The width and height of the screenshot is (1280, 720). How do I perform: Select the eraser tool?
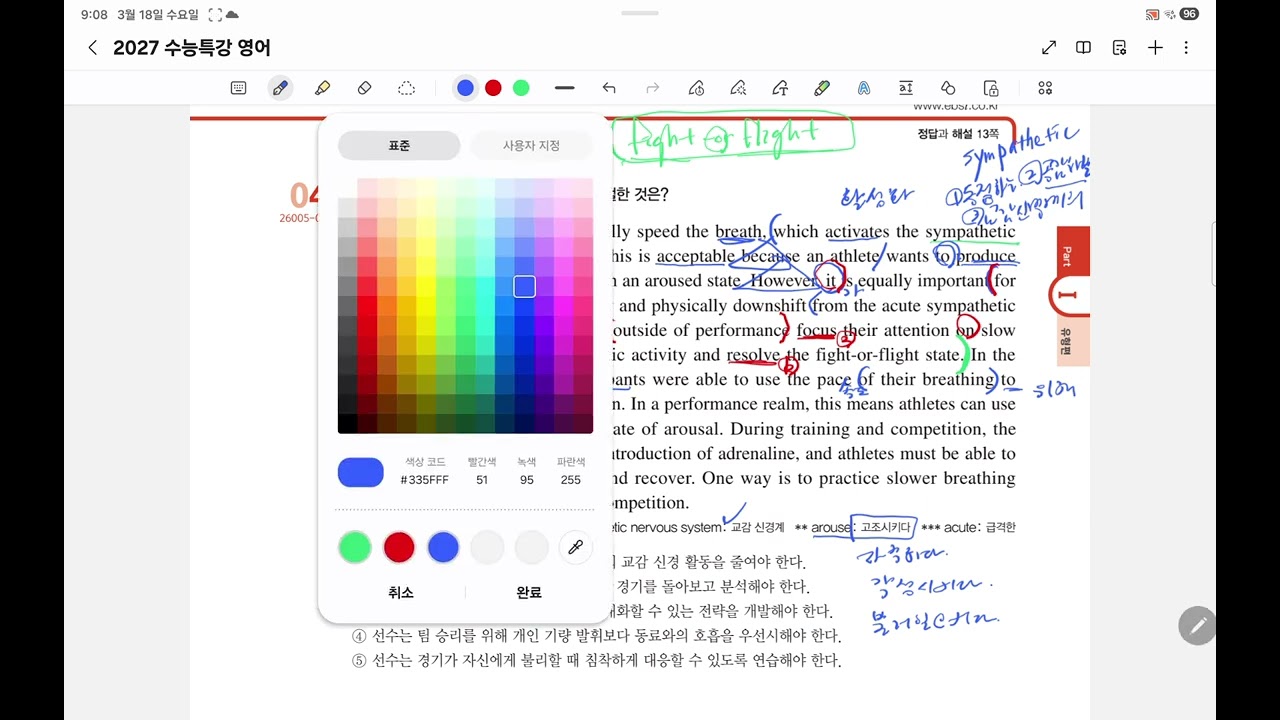click(364, 88)
